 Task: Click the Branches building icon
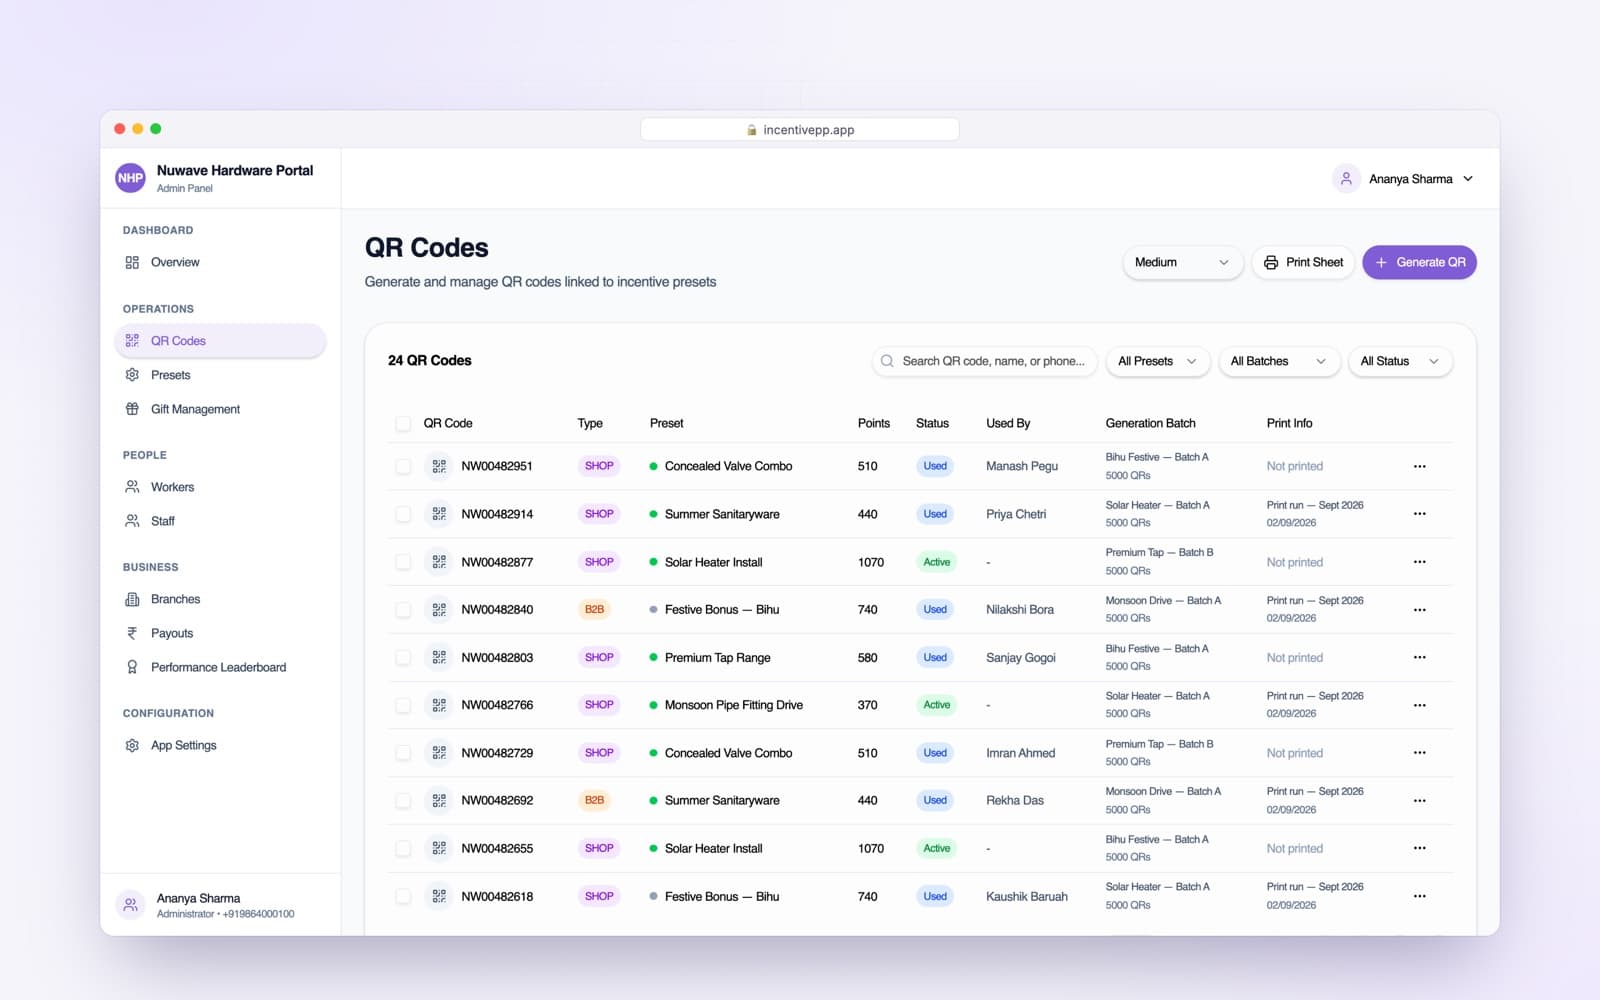click(132, 599)
